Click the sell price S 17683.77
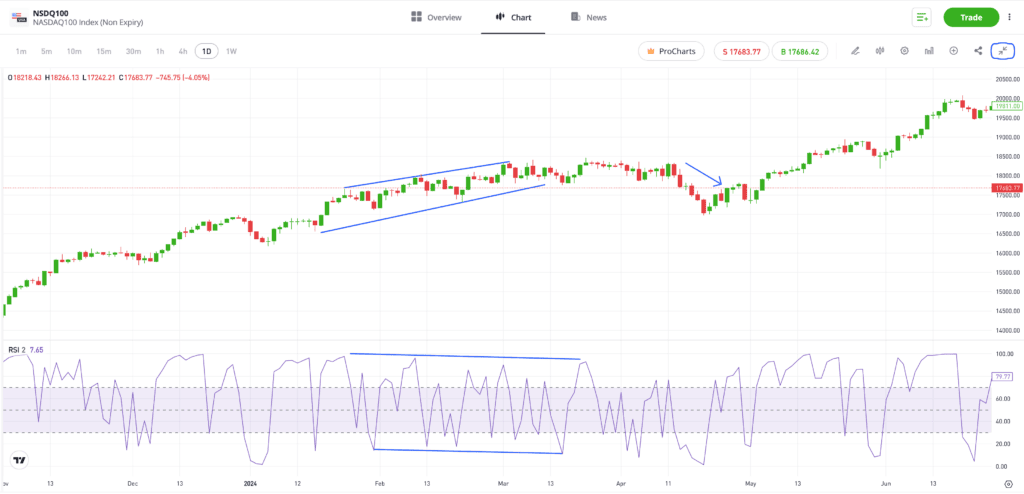Image resolution: width=1024 pixels, height=494 pixels. point(741,51)
